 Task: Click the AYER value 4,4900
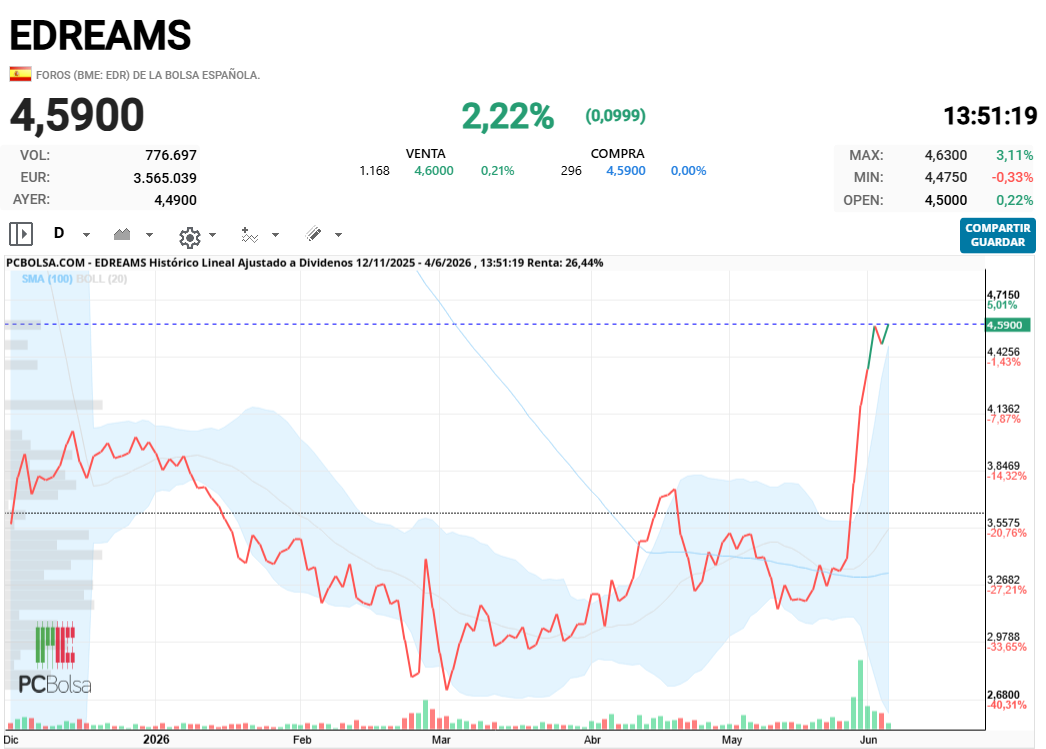175,200
